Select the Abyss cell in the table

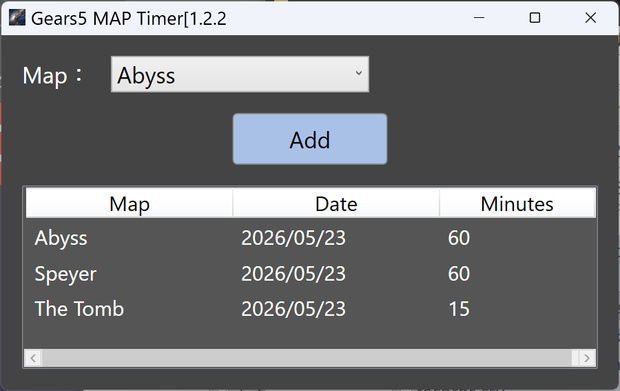click(61, 238)
